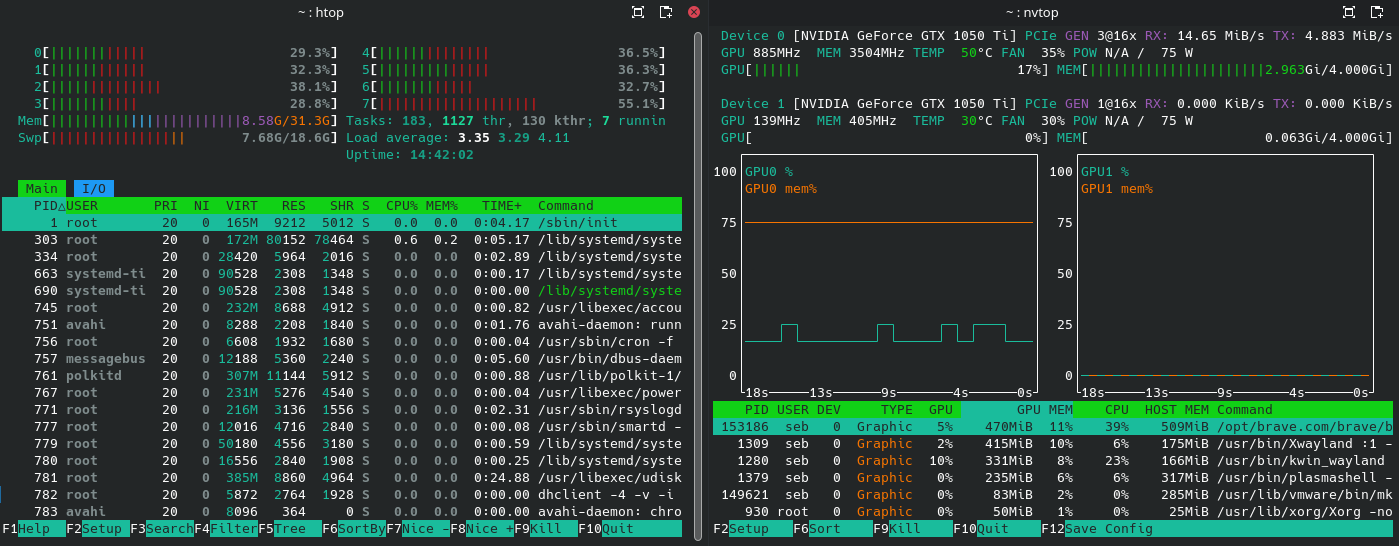Switch to the I/O tab in htop
The image size is (1399, 546).
pos(94,188)
